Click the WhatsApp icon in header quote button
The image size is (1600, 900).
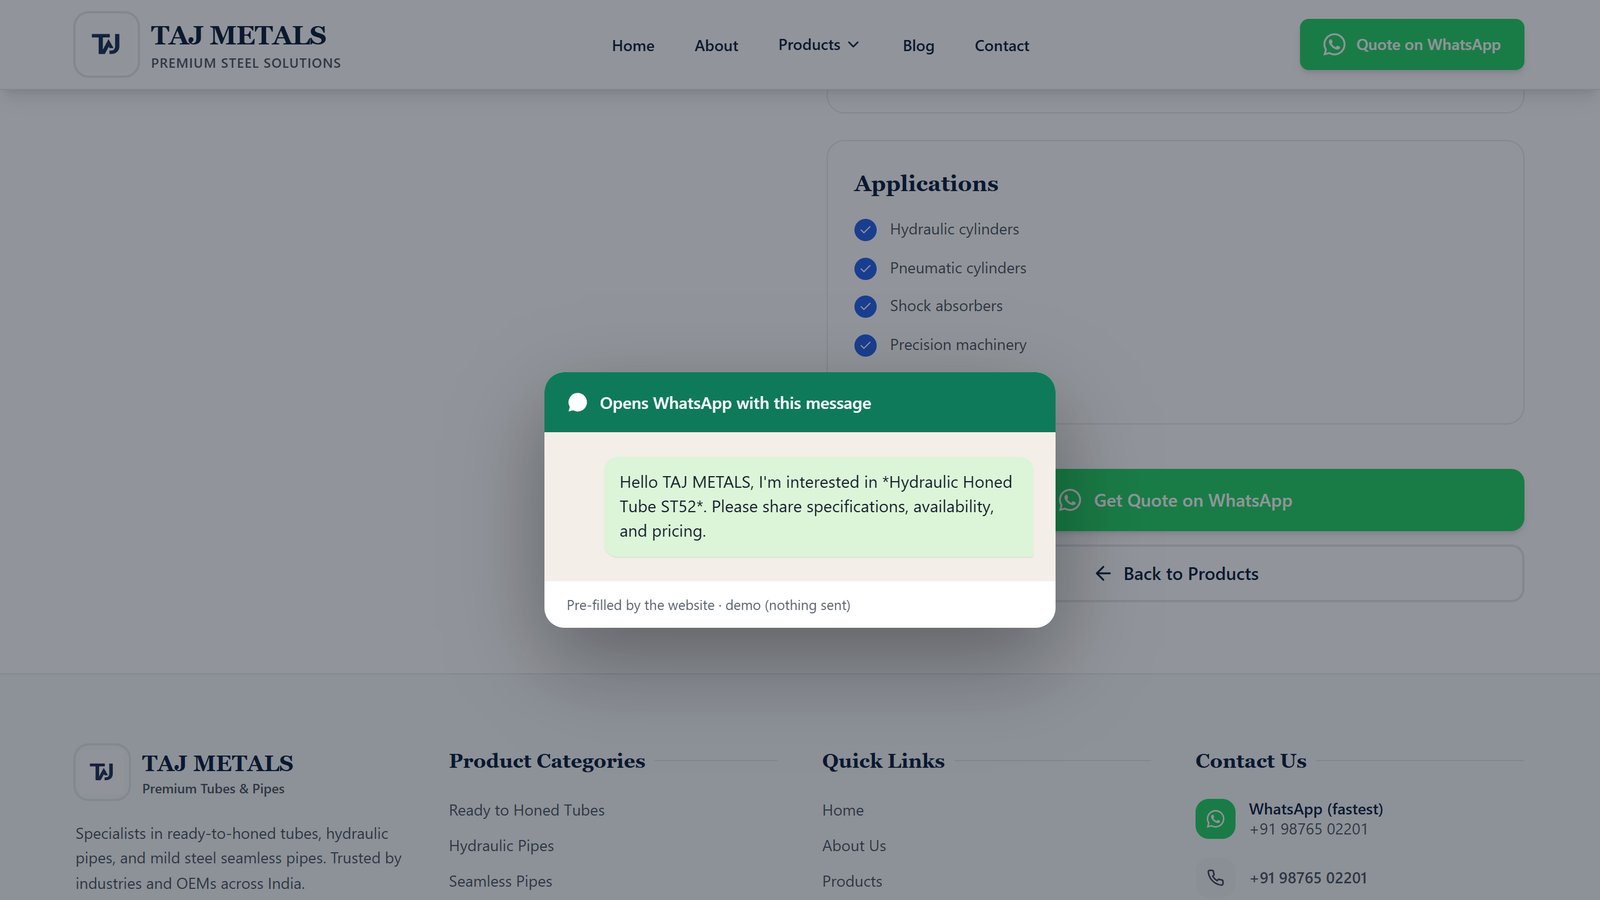pyautogui.click(x=1334, y=45)
